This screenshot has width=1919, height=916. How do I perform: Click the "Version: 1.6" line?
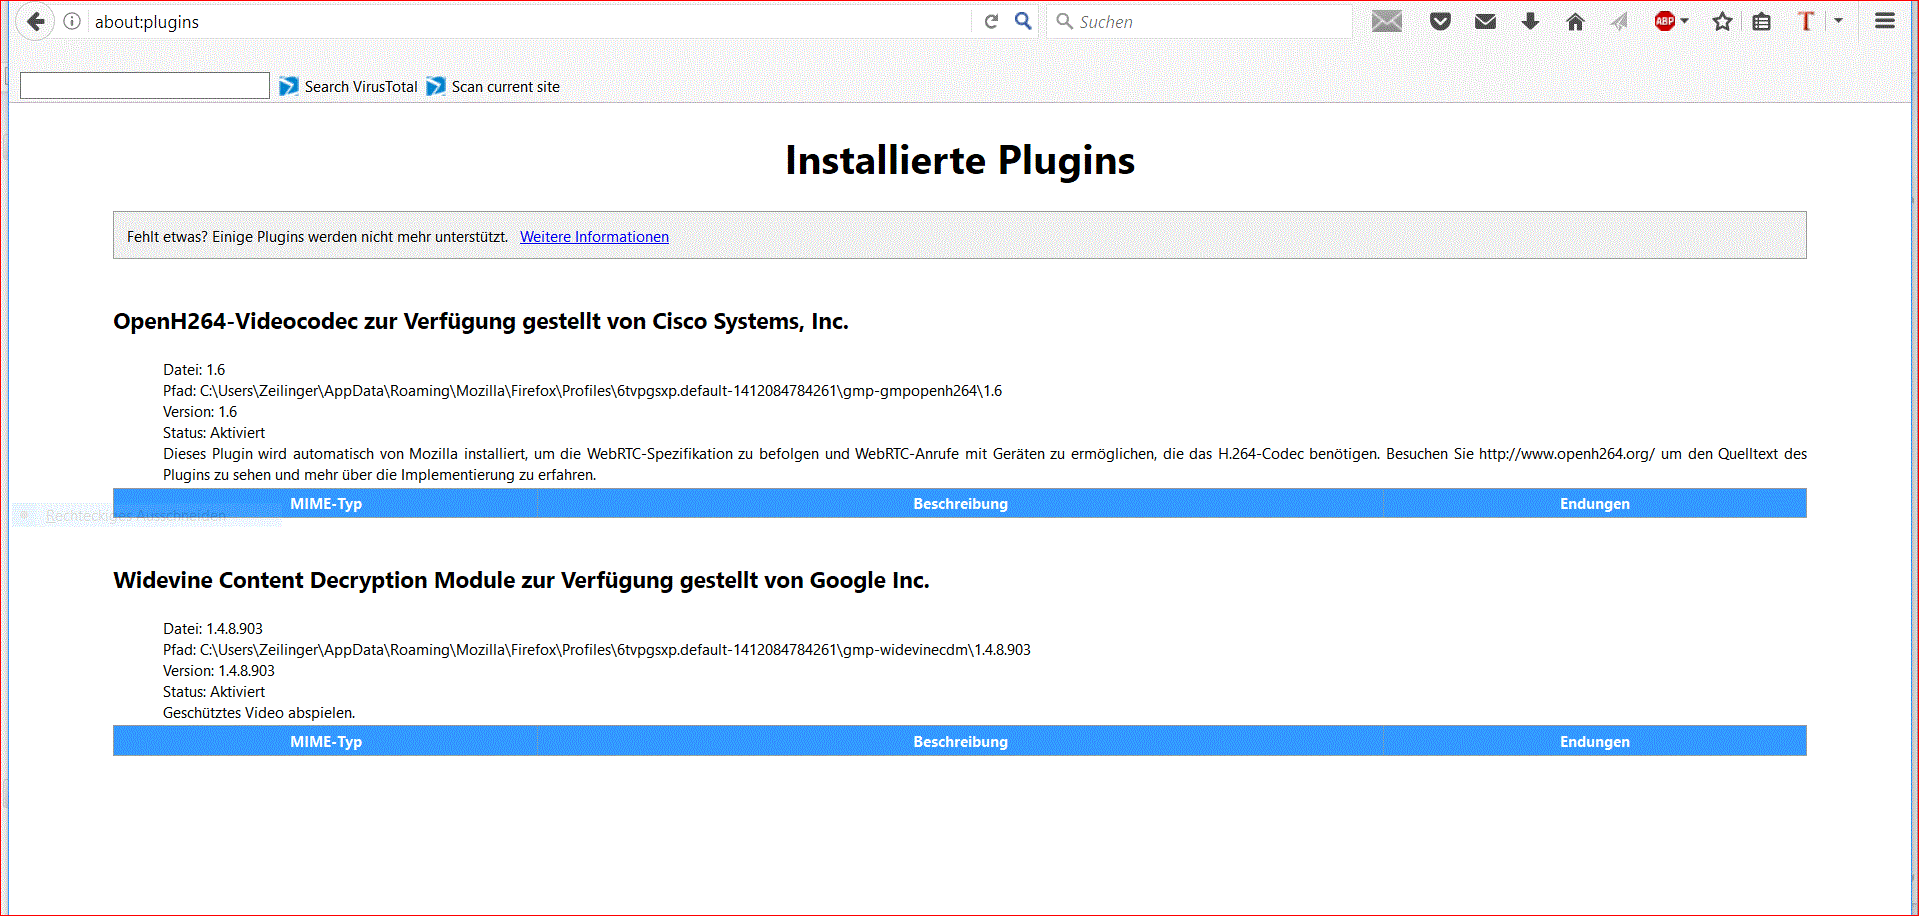click(x=200, y=412)
